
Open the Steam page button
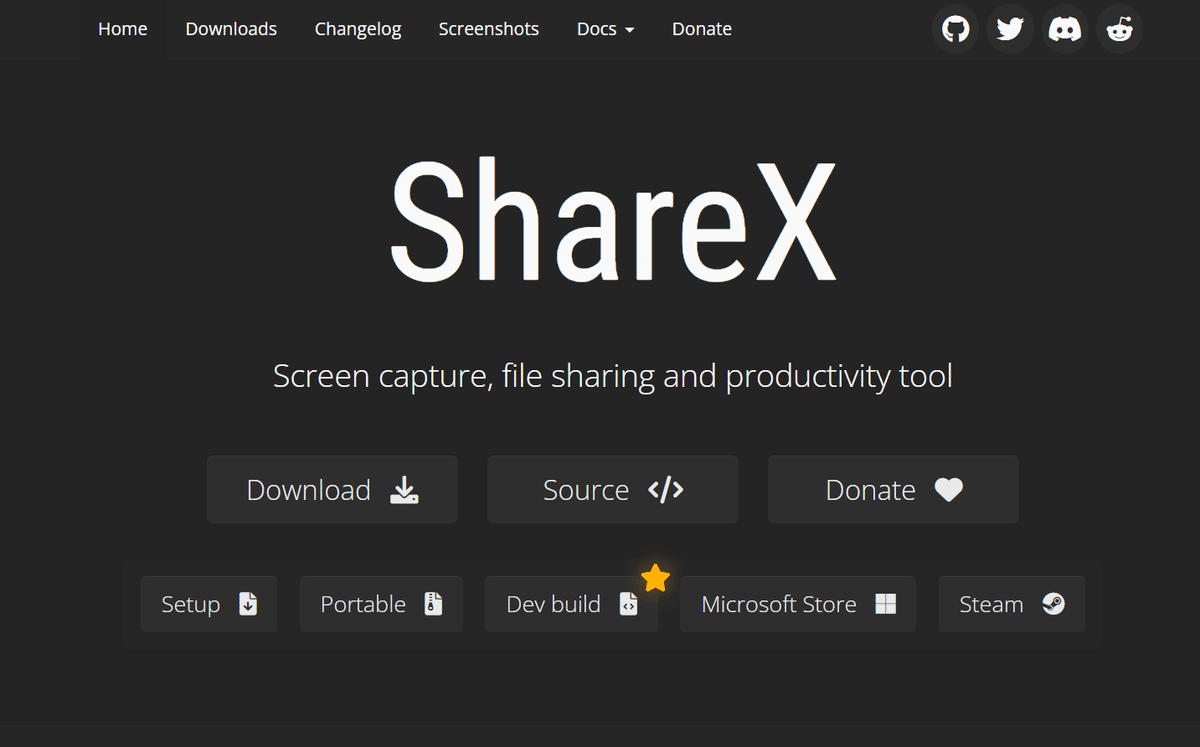[1012, 604]
